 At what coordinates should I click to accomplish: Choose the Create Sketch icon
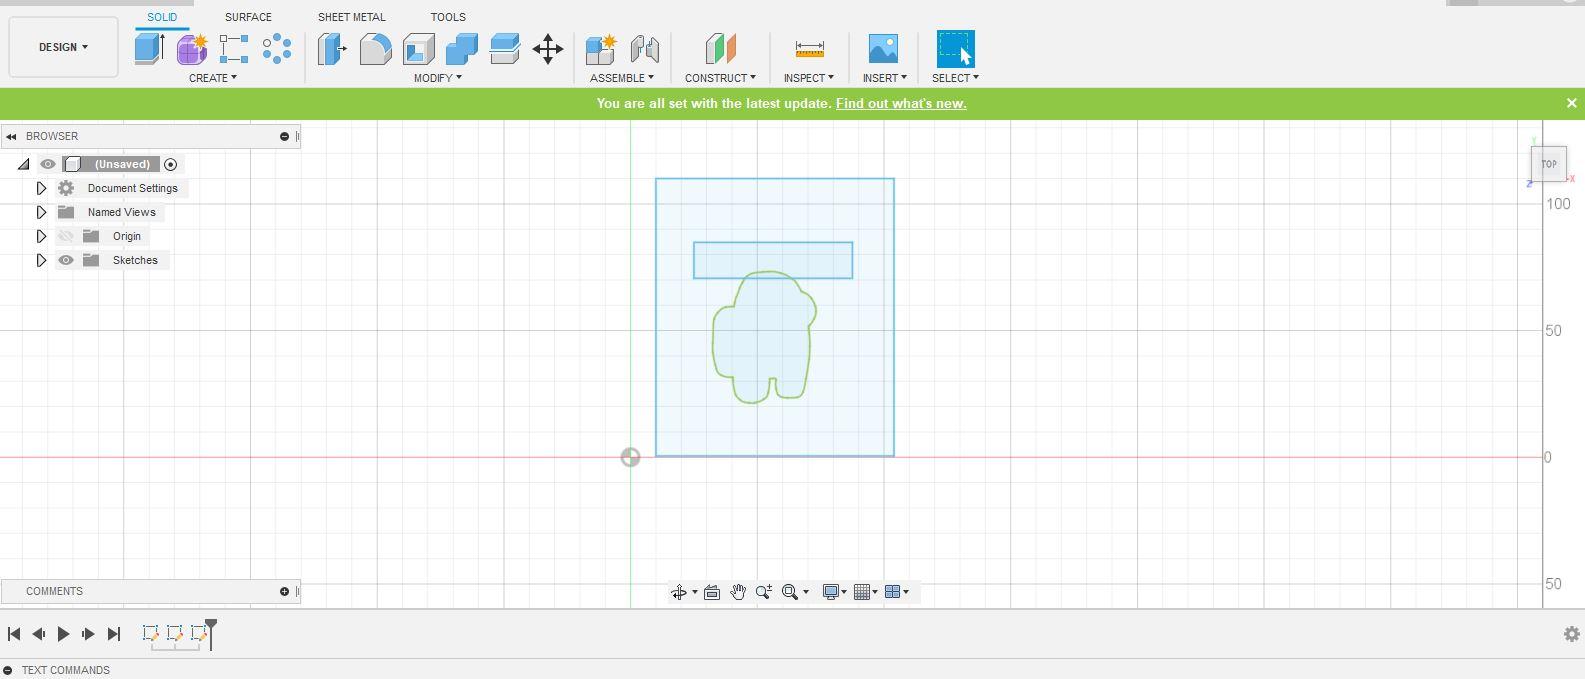click(x=234, y=49)
